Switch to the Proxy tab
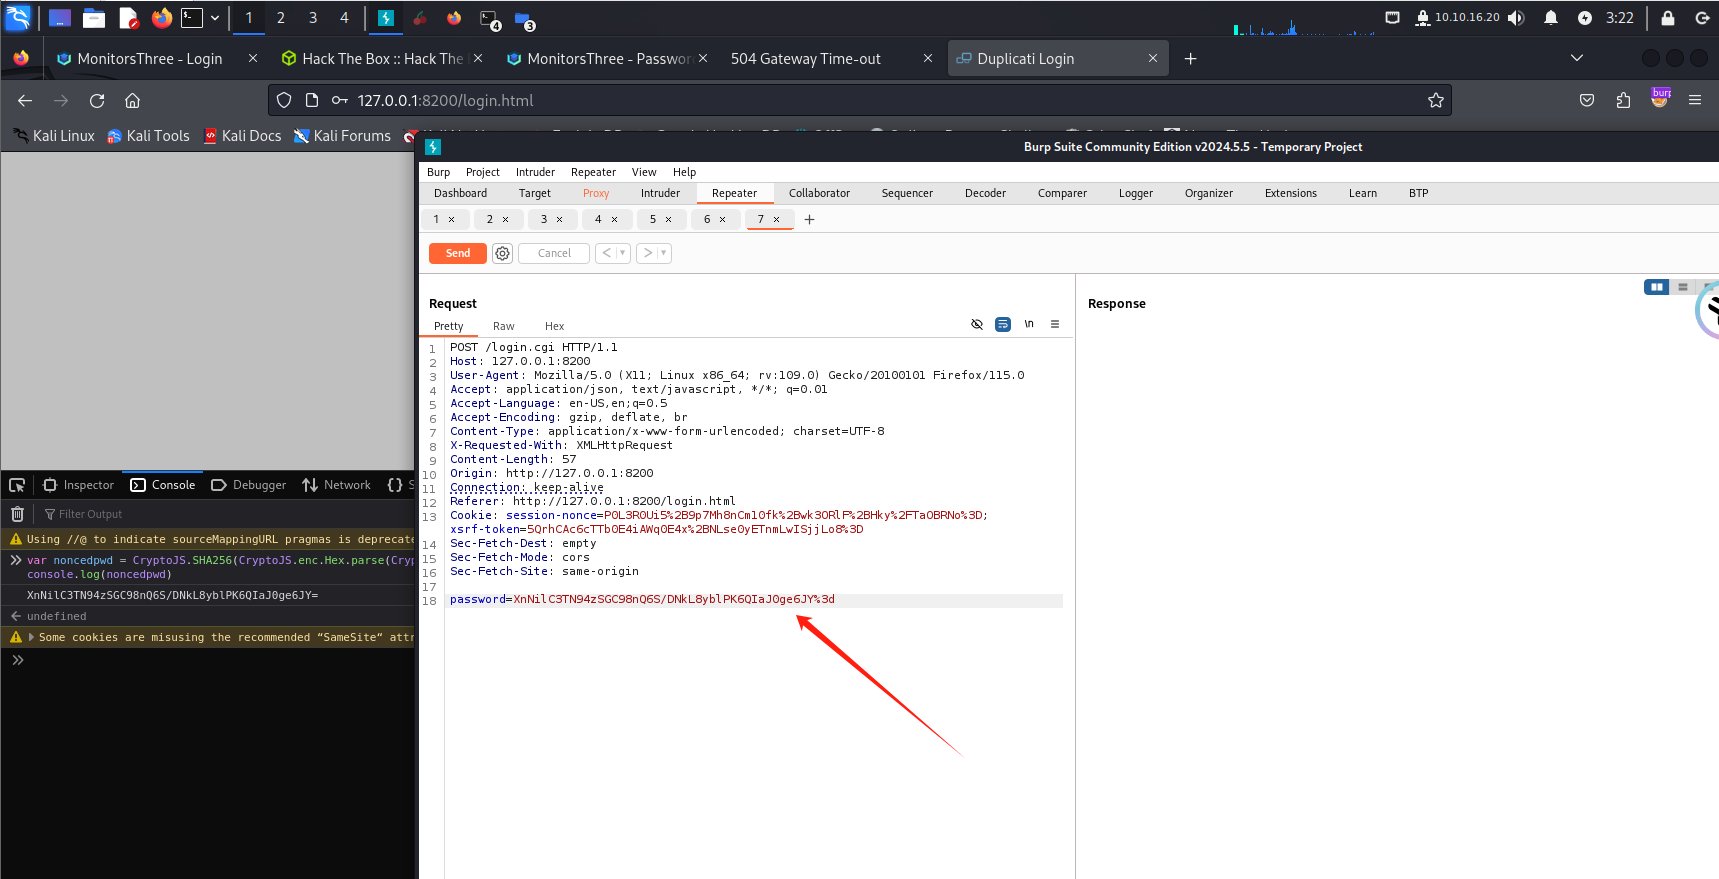1719x879 pixels. click(595, 194)
